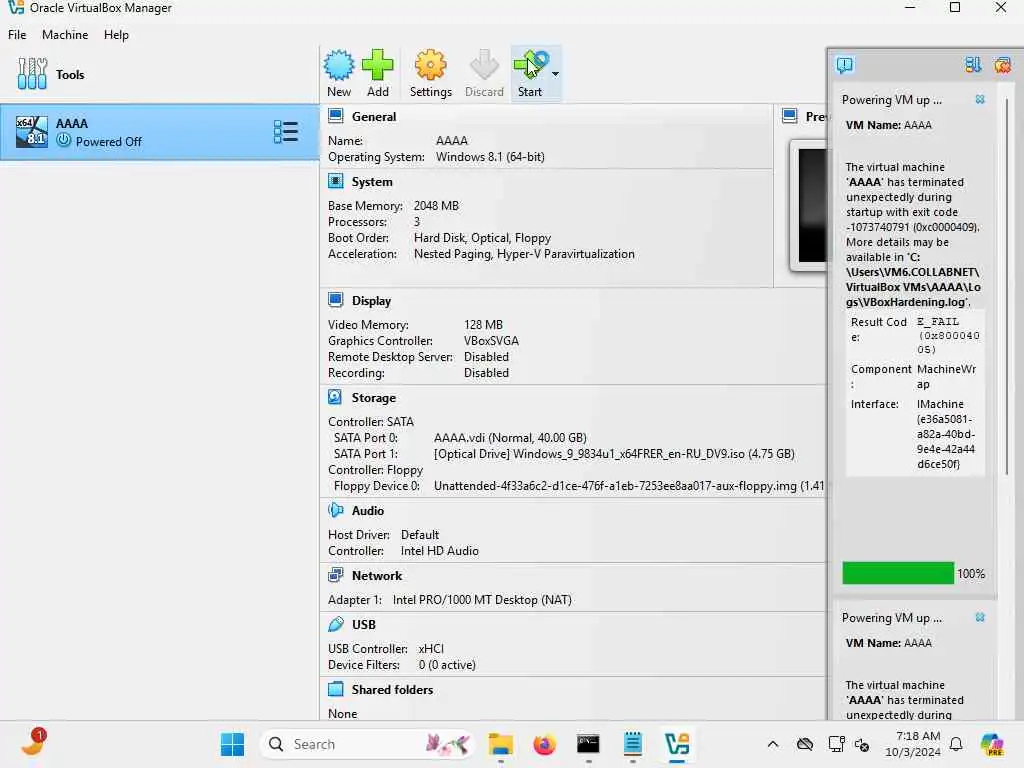Viewport: 1024px width, 768px height.
Task: Click the 'xHCI' USB controller value
Action: 431,648
